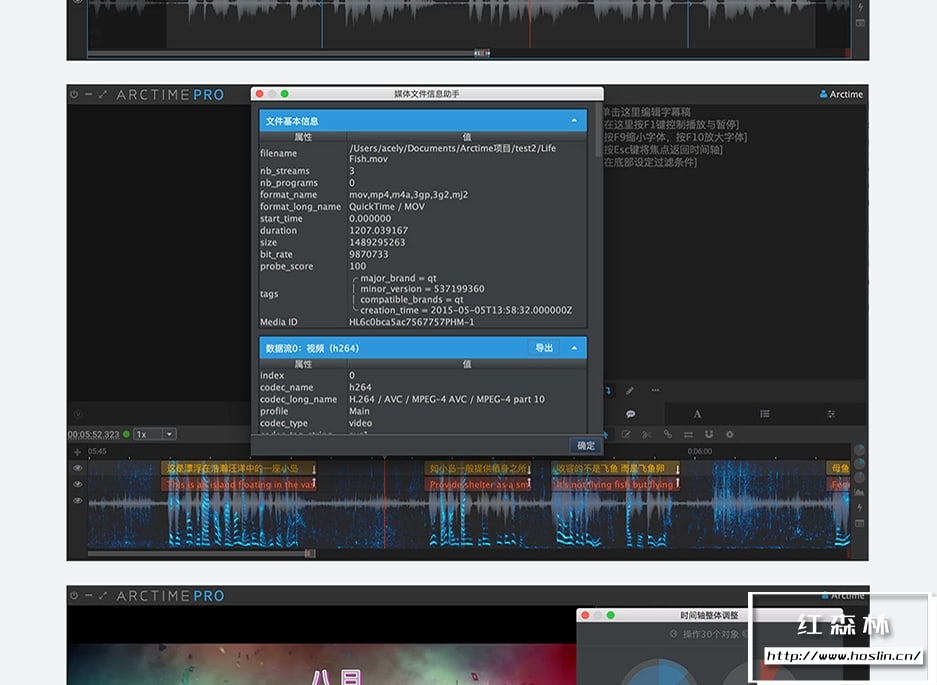Click the filename path value ending Fish.mov

click(452, 154)
